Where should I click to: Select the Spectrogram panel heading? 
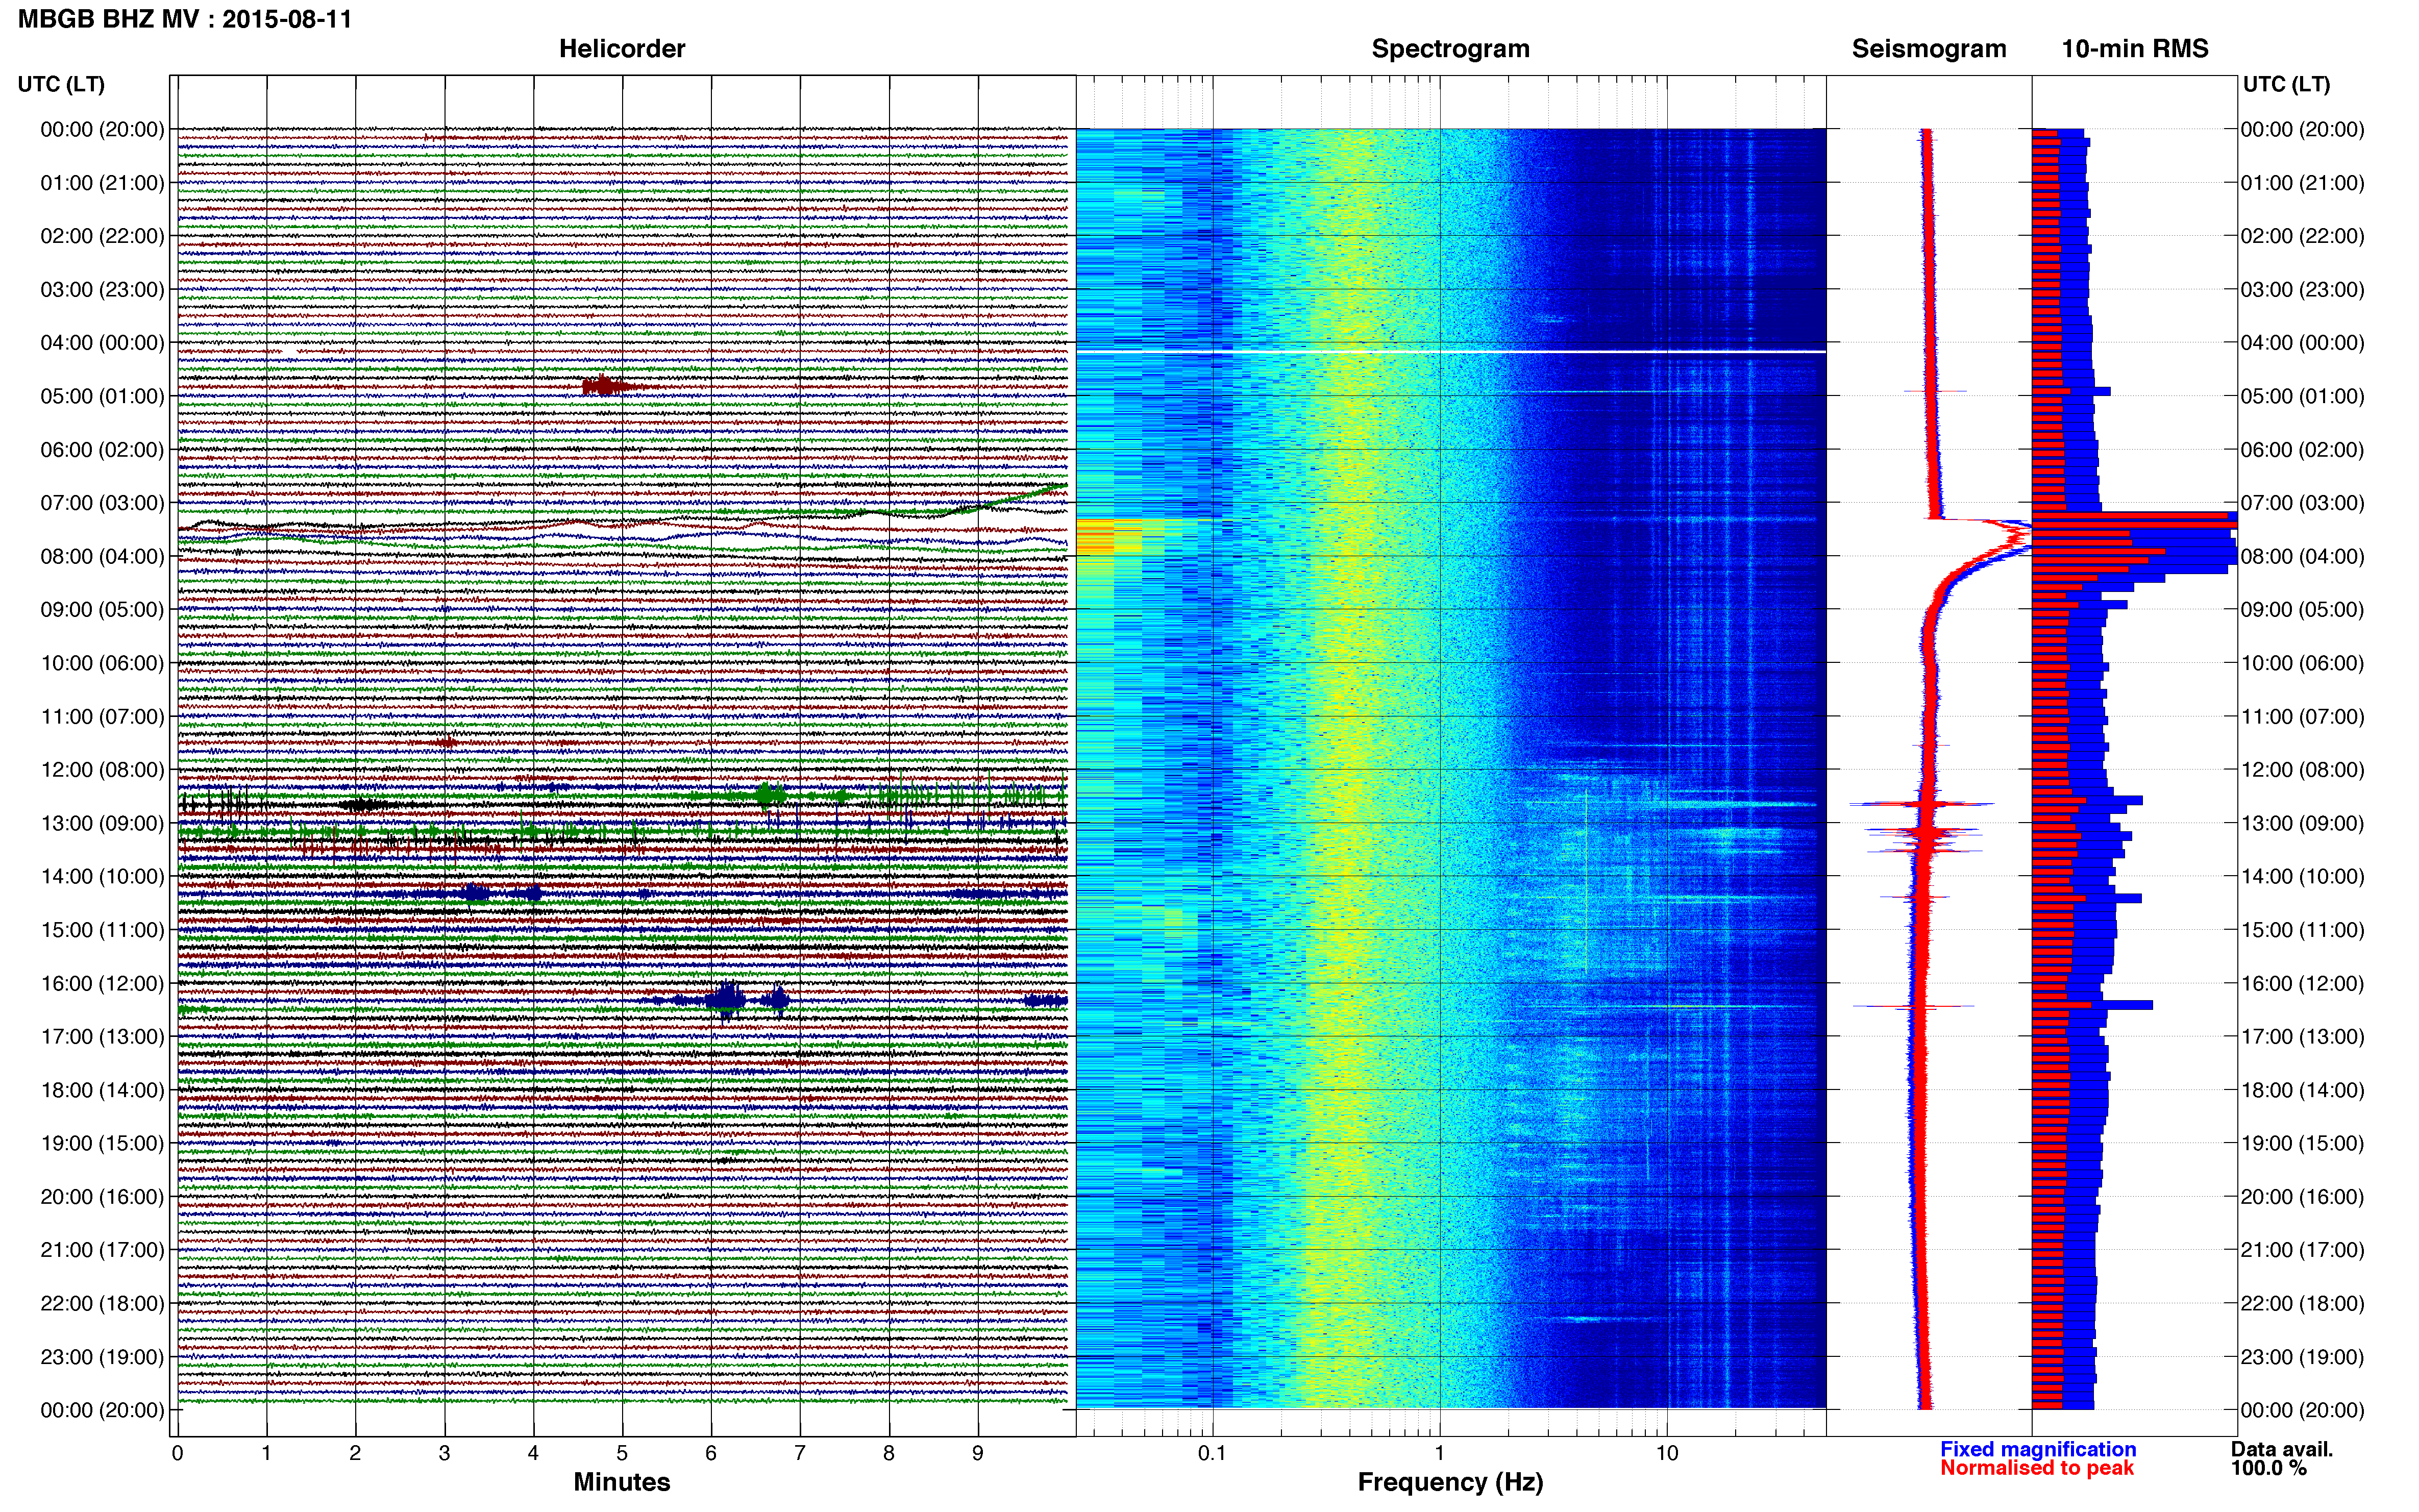pyautogui.click(x=1450, y=49)
